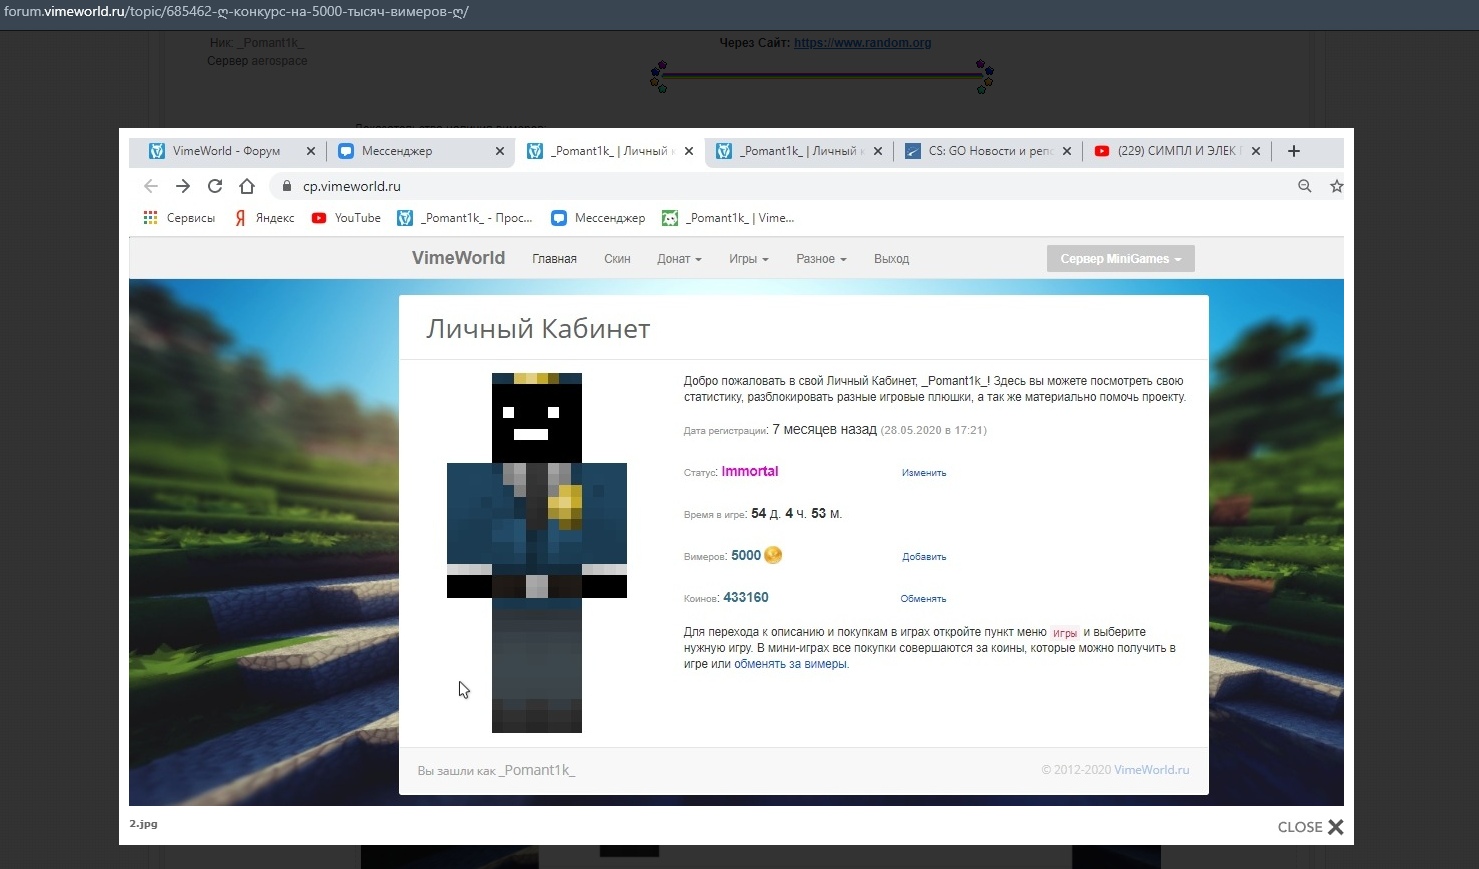
Task: Click the pink Игры label in the description
Action: click(x=1065, y=633)
